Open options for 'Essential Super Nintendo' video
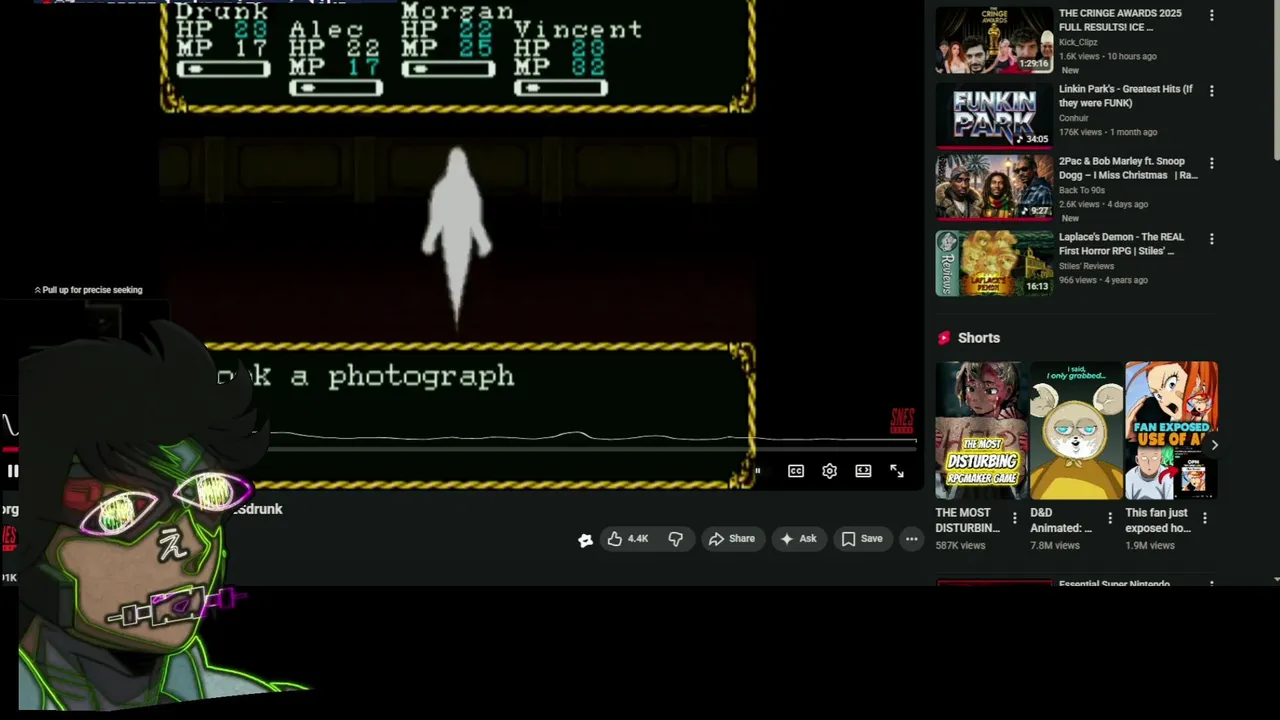 click(1212, 584)
